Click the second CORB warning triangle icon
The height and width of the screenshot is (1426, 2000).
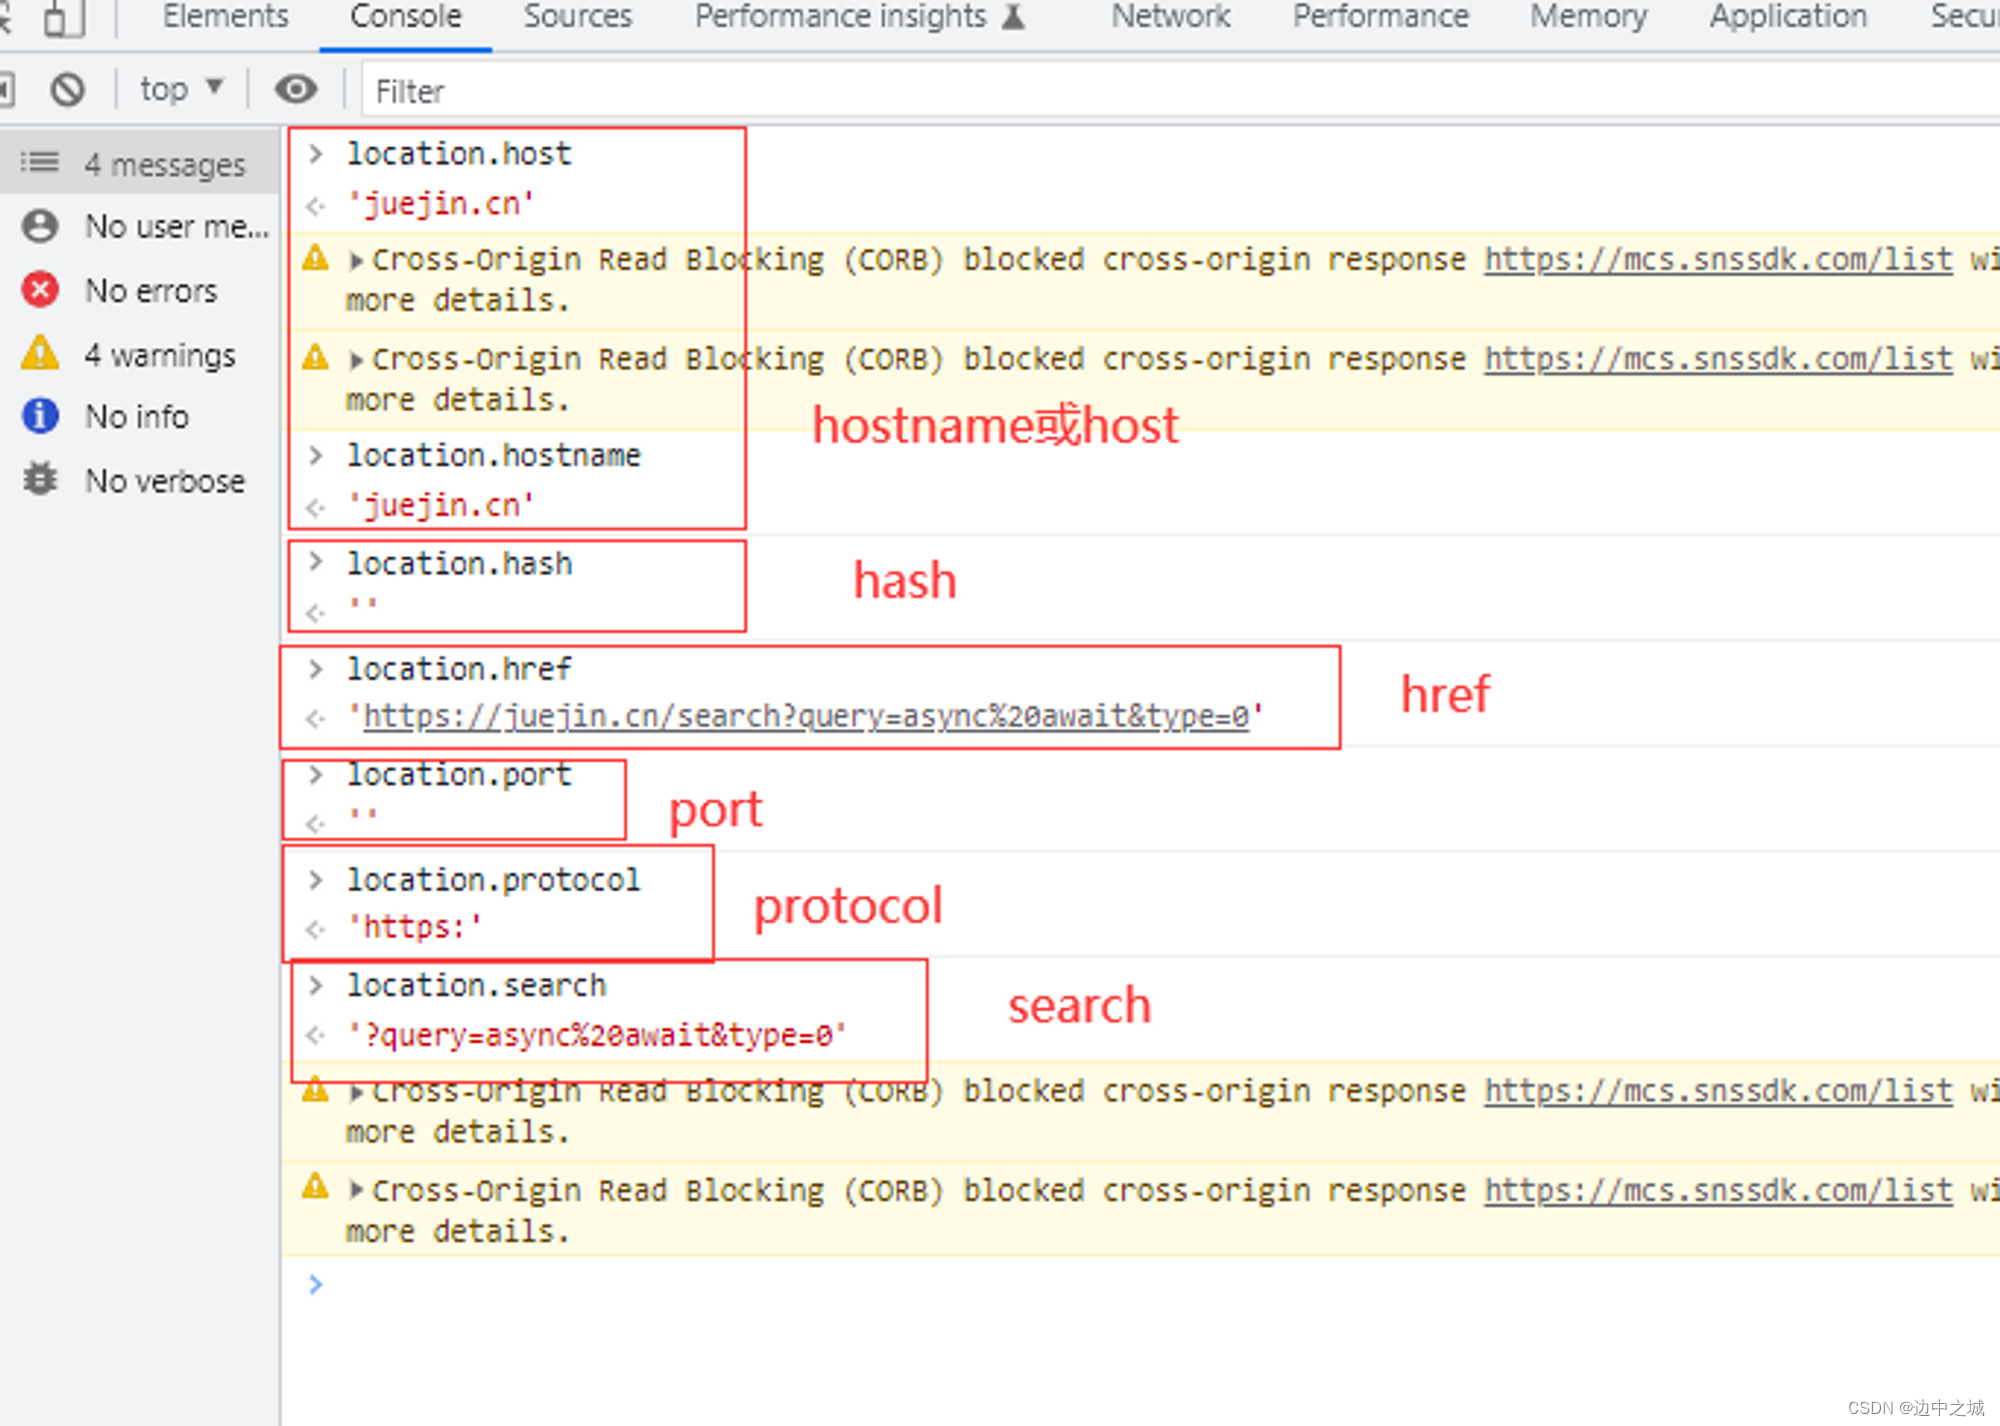315,357
